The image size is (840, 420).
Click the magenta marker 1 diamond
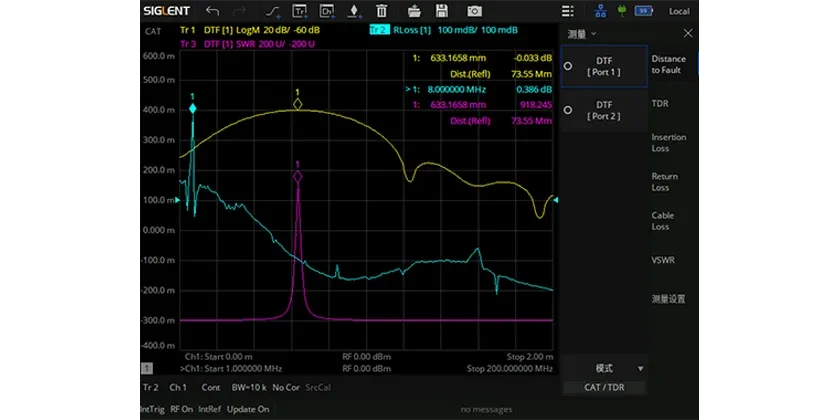point(297,176)
